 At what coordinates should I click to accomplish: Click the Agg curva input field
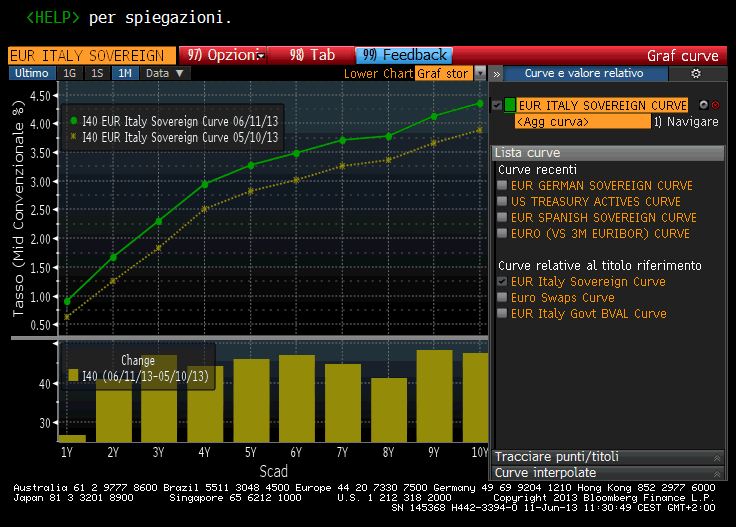point(581,121)
